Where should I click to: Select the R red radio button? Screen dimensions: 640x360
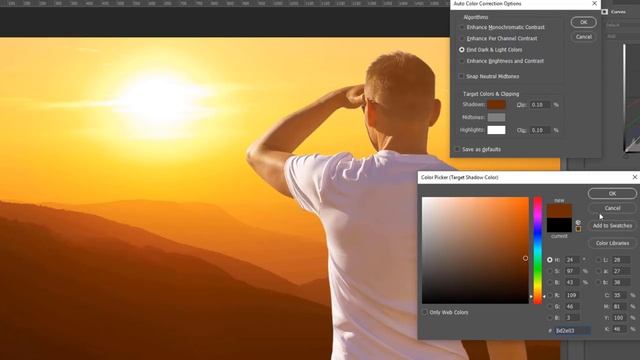(x=550, y=295)
